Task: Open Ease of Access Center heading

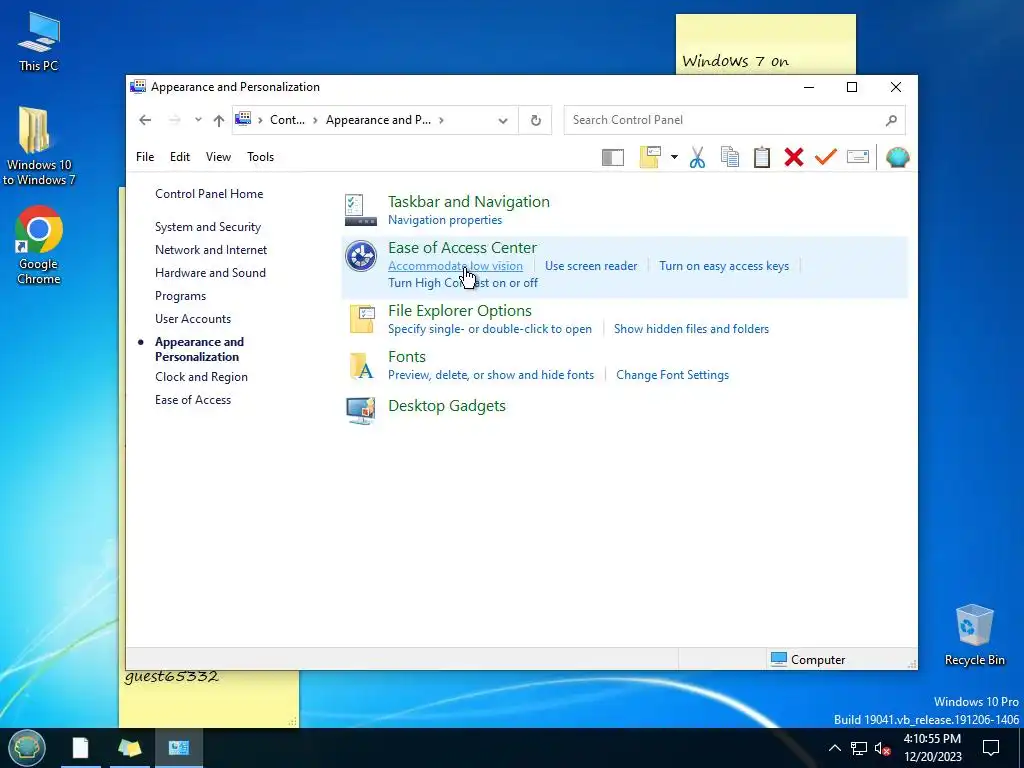Action: pyautogui.click(x=462, y=248)
